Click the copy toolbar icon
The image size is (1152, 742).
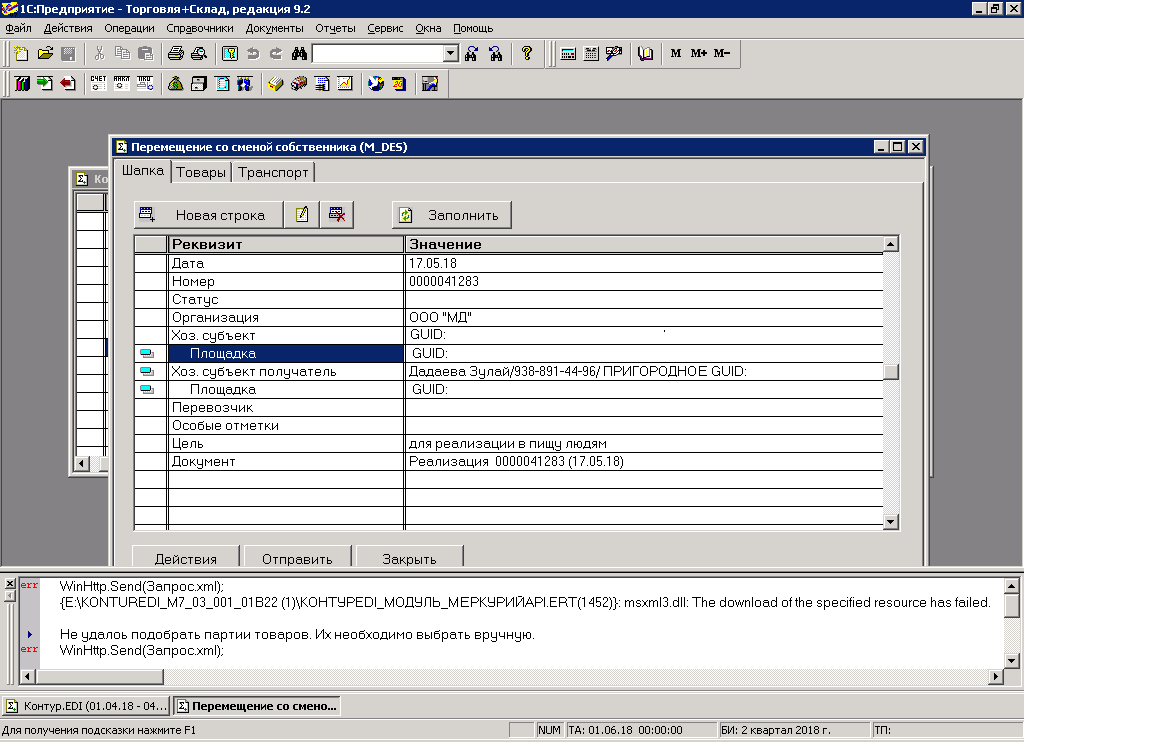point(123,54)
